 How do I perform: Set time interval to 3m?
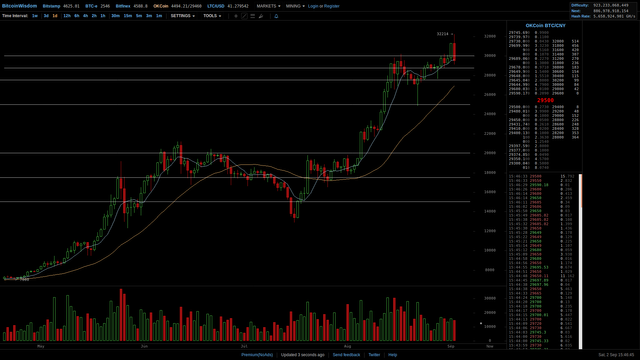click(x=149, y=16)
